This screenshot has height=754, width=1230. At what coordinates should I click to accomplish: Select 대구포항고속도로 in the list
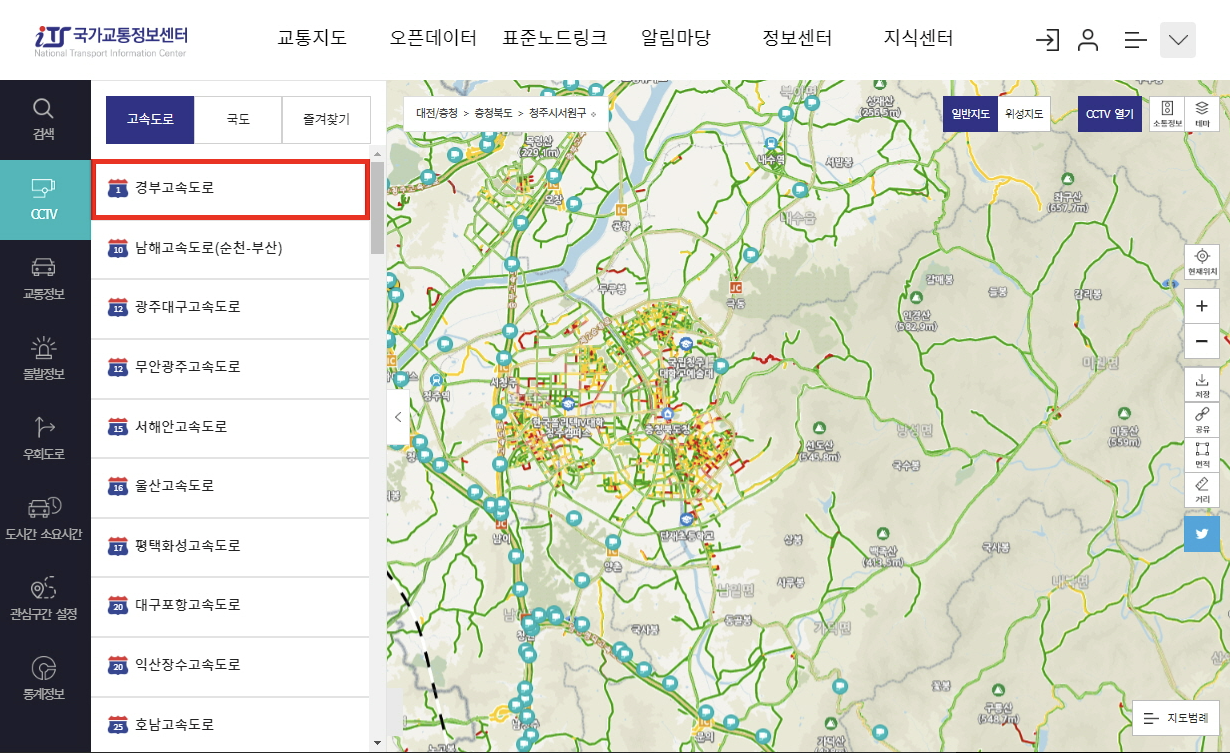[x=230, y=605]
